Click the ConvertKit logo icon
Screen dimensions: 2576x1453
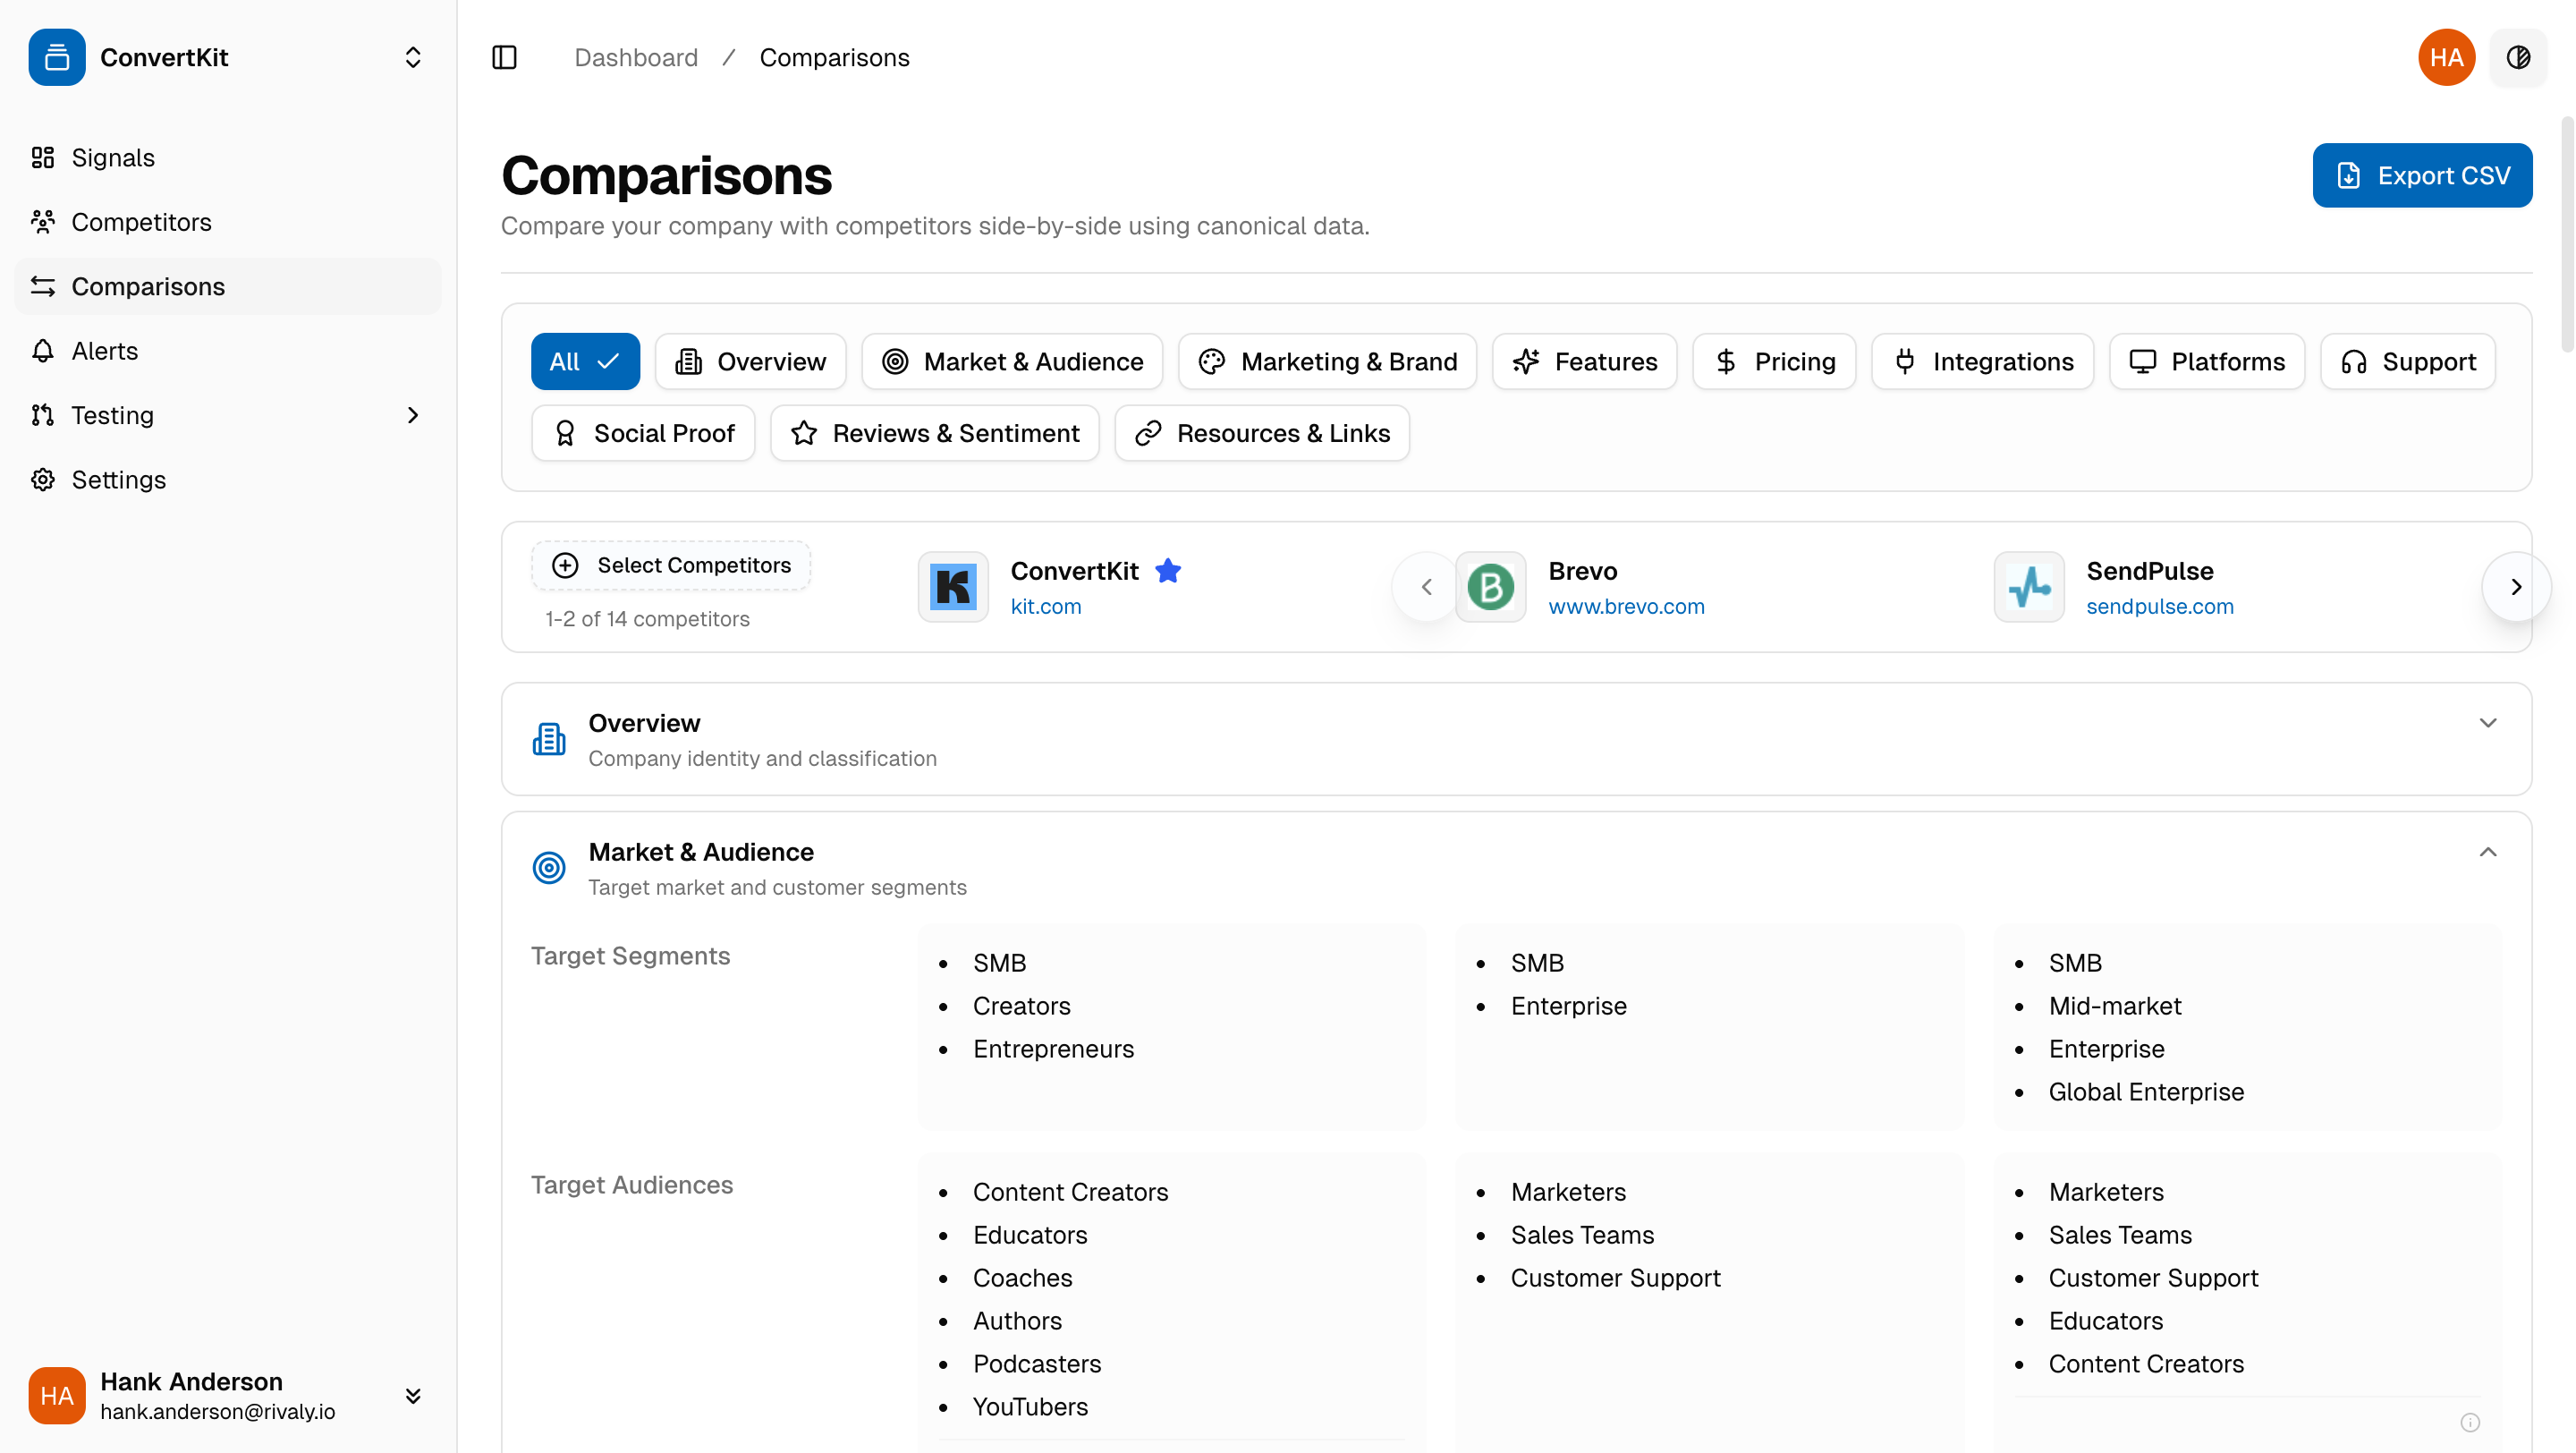point(56,57)
